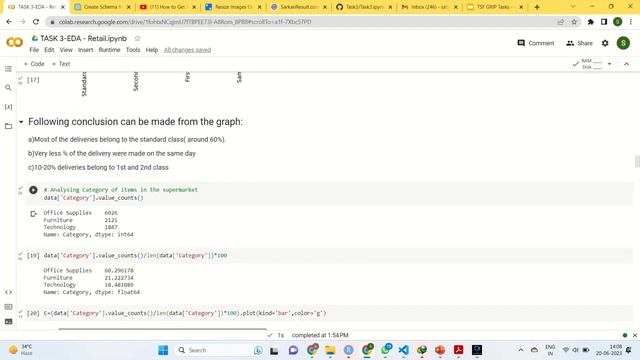Open the Chrome three-dot menu
The image size is (640, 360).
click(x=631, y=22)
